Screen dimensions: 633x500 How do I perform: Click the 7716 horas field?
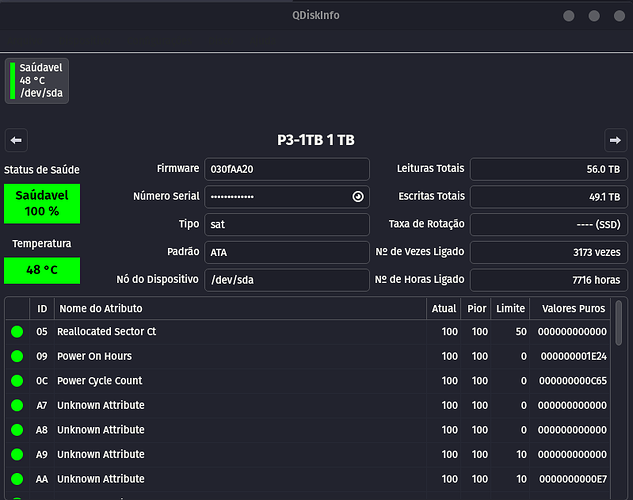tap(549, 280)
